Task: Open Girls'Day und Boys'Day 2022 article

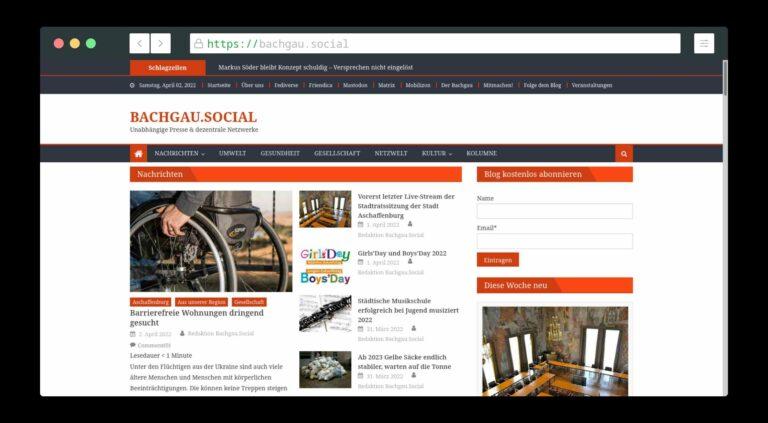Action: [x=402, y=253]
